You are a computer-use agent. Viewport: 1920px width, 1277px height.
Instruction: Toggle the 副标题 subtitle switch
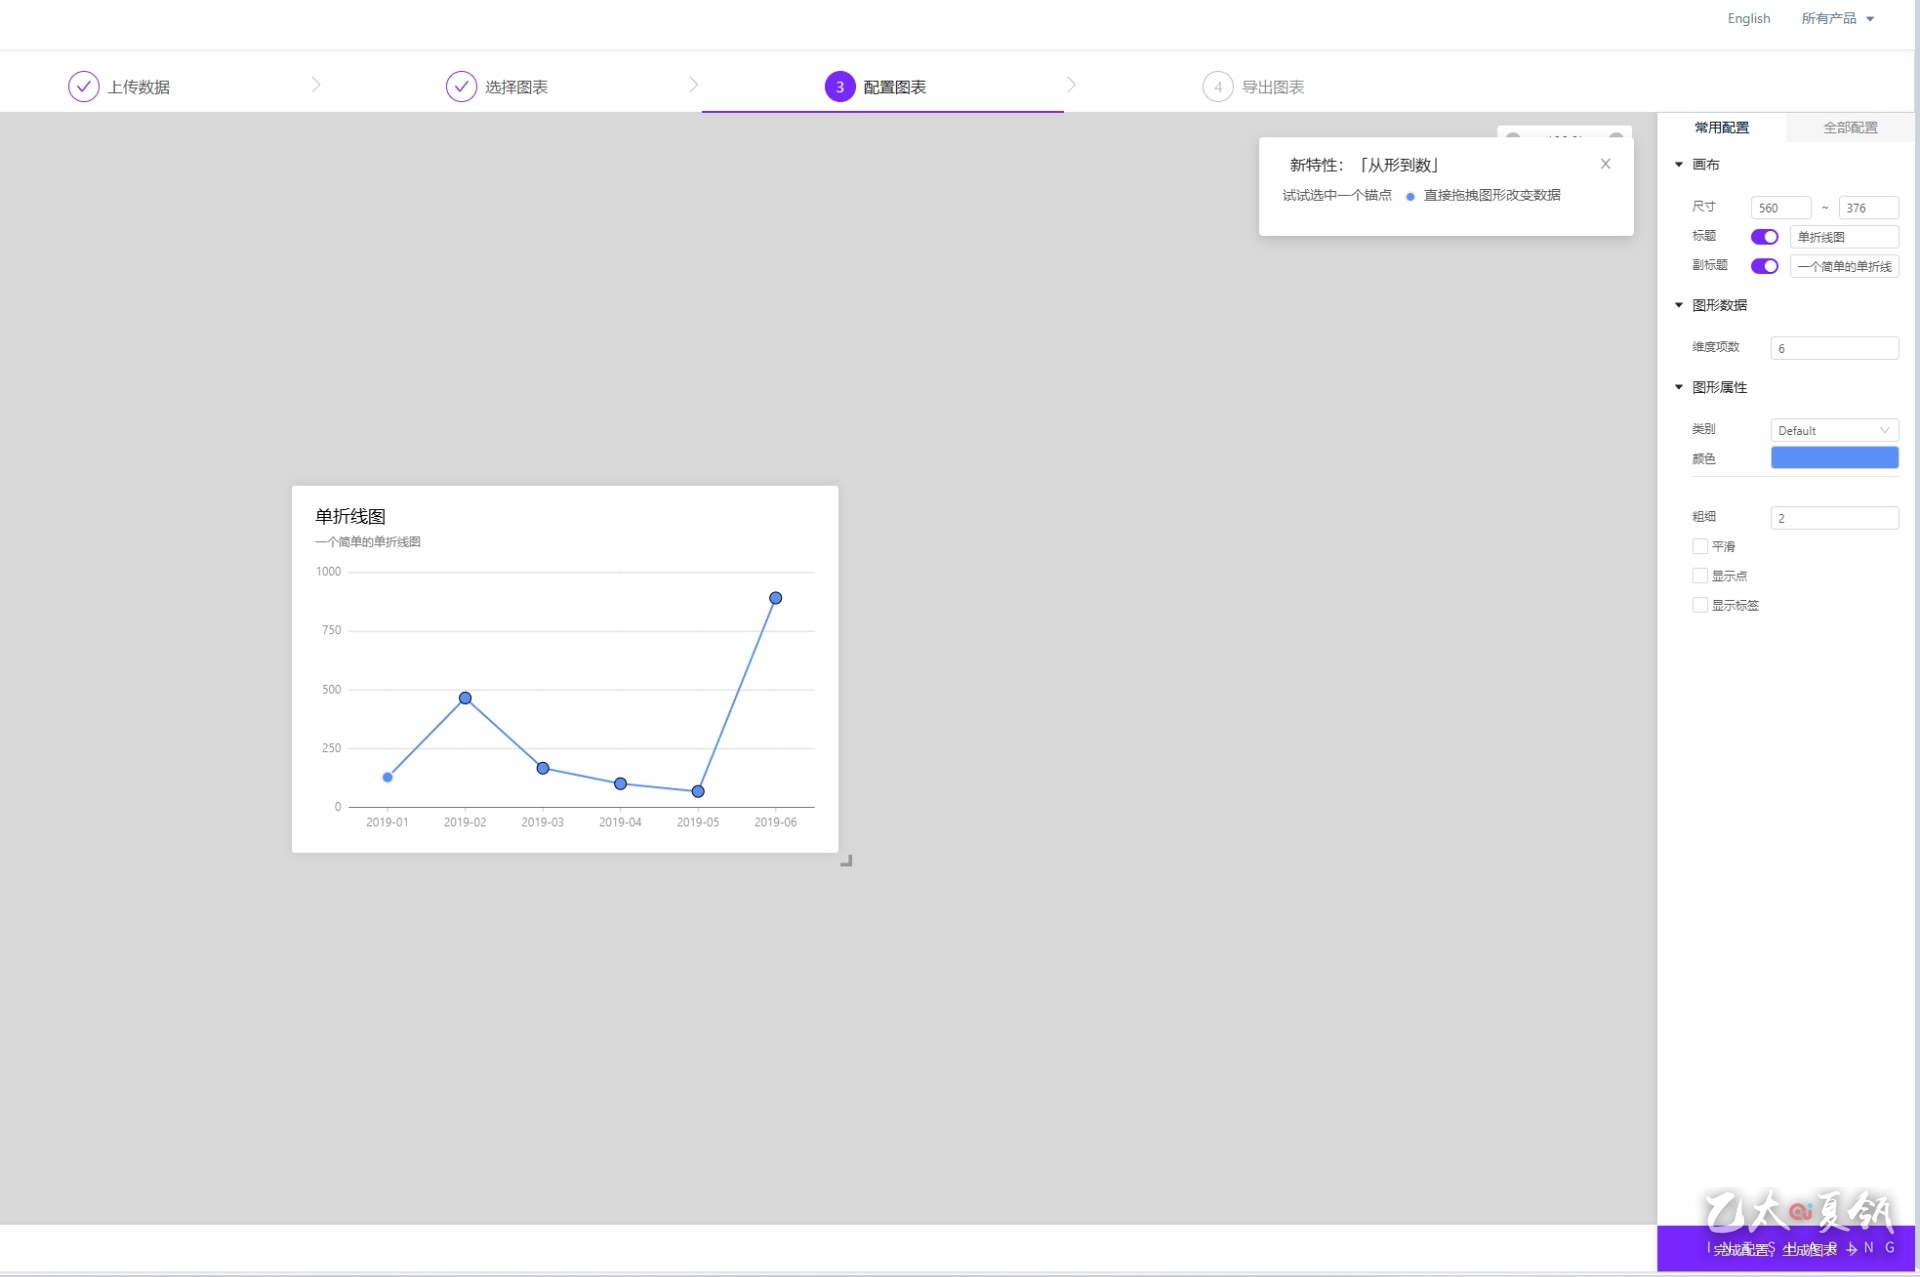(1764, 266)
